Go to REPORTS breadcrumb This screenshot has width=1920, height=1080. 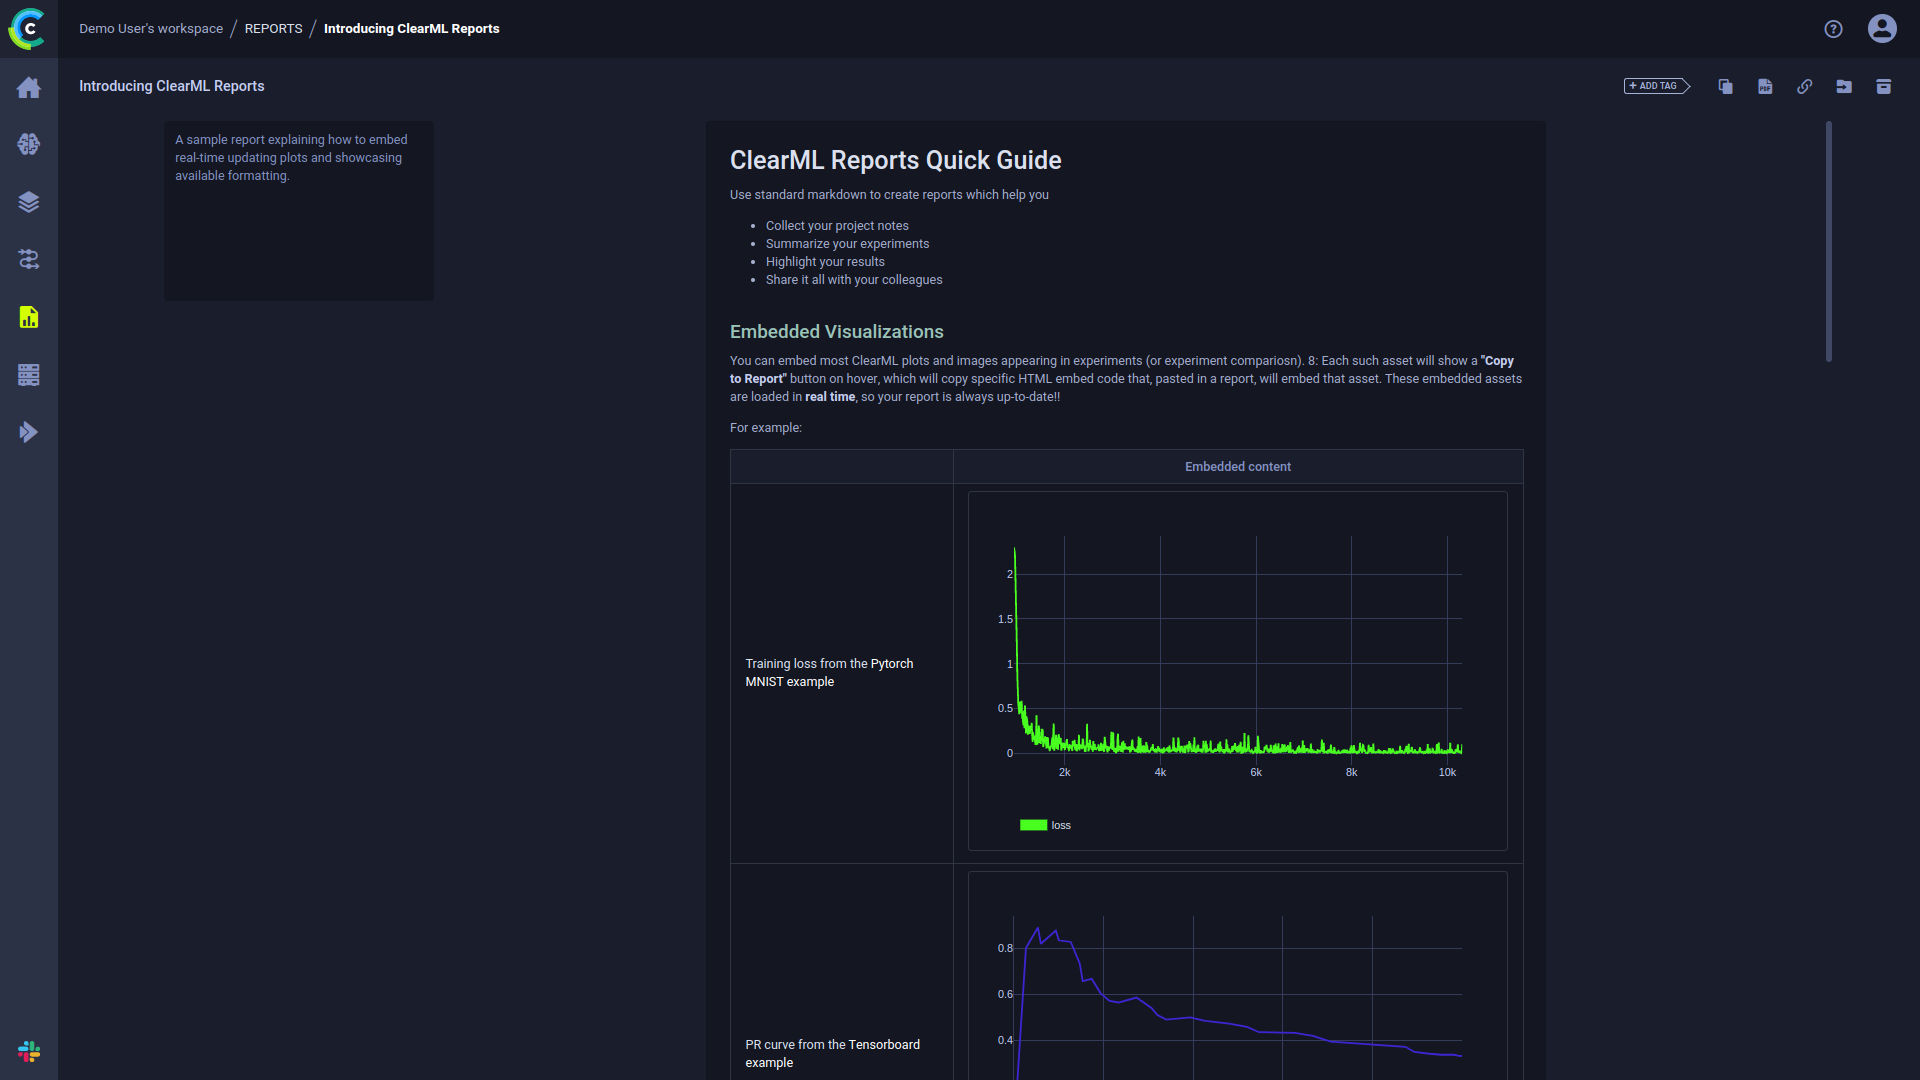coord(273,29)
